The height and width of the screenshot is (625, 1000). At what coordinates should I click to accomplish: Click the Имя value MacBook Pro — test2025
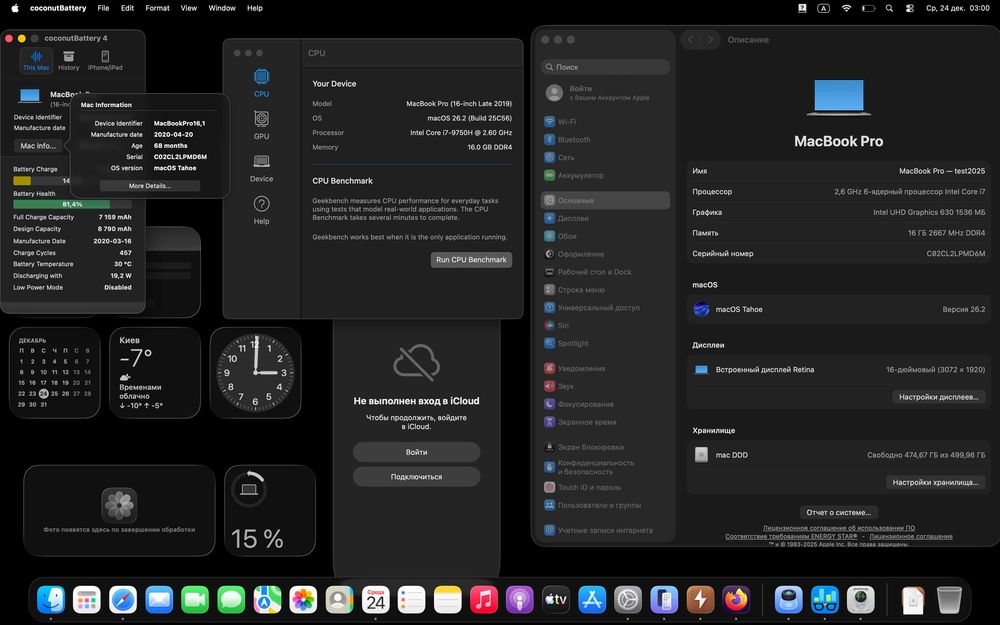coord(941,171)
